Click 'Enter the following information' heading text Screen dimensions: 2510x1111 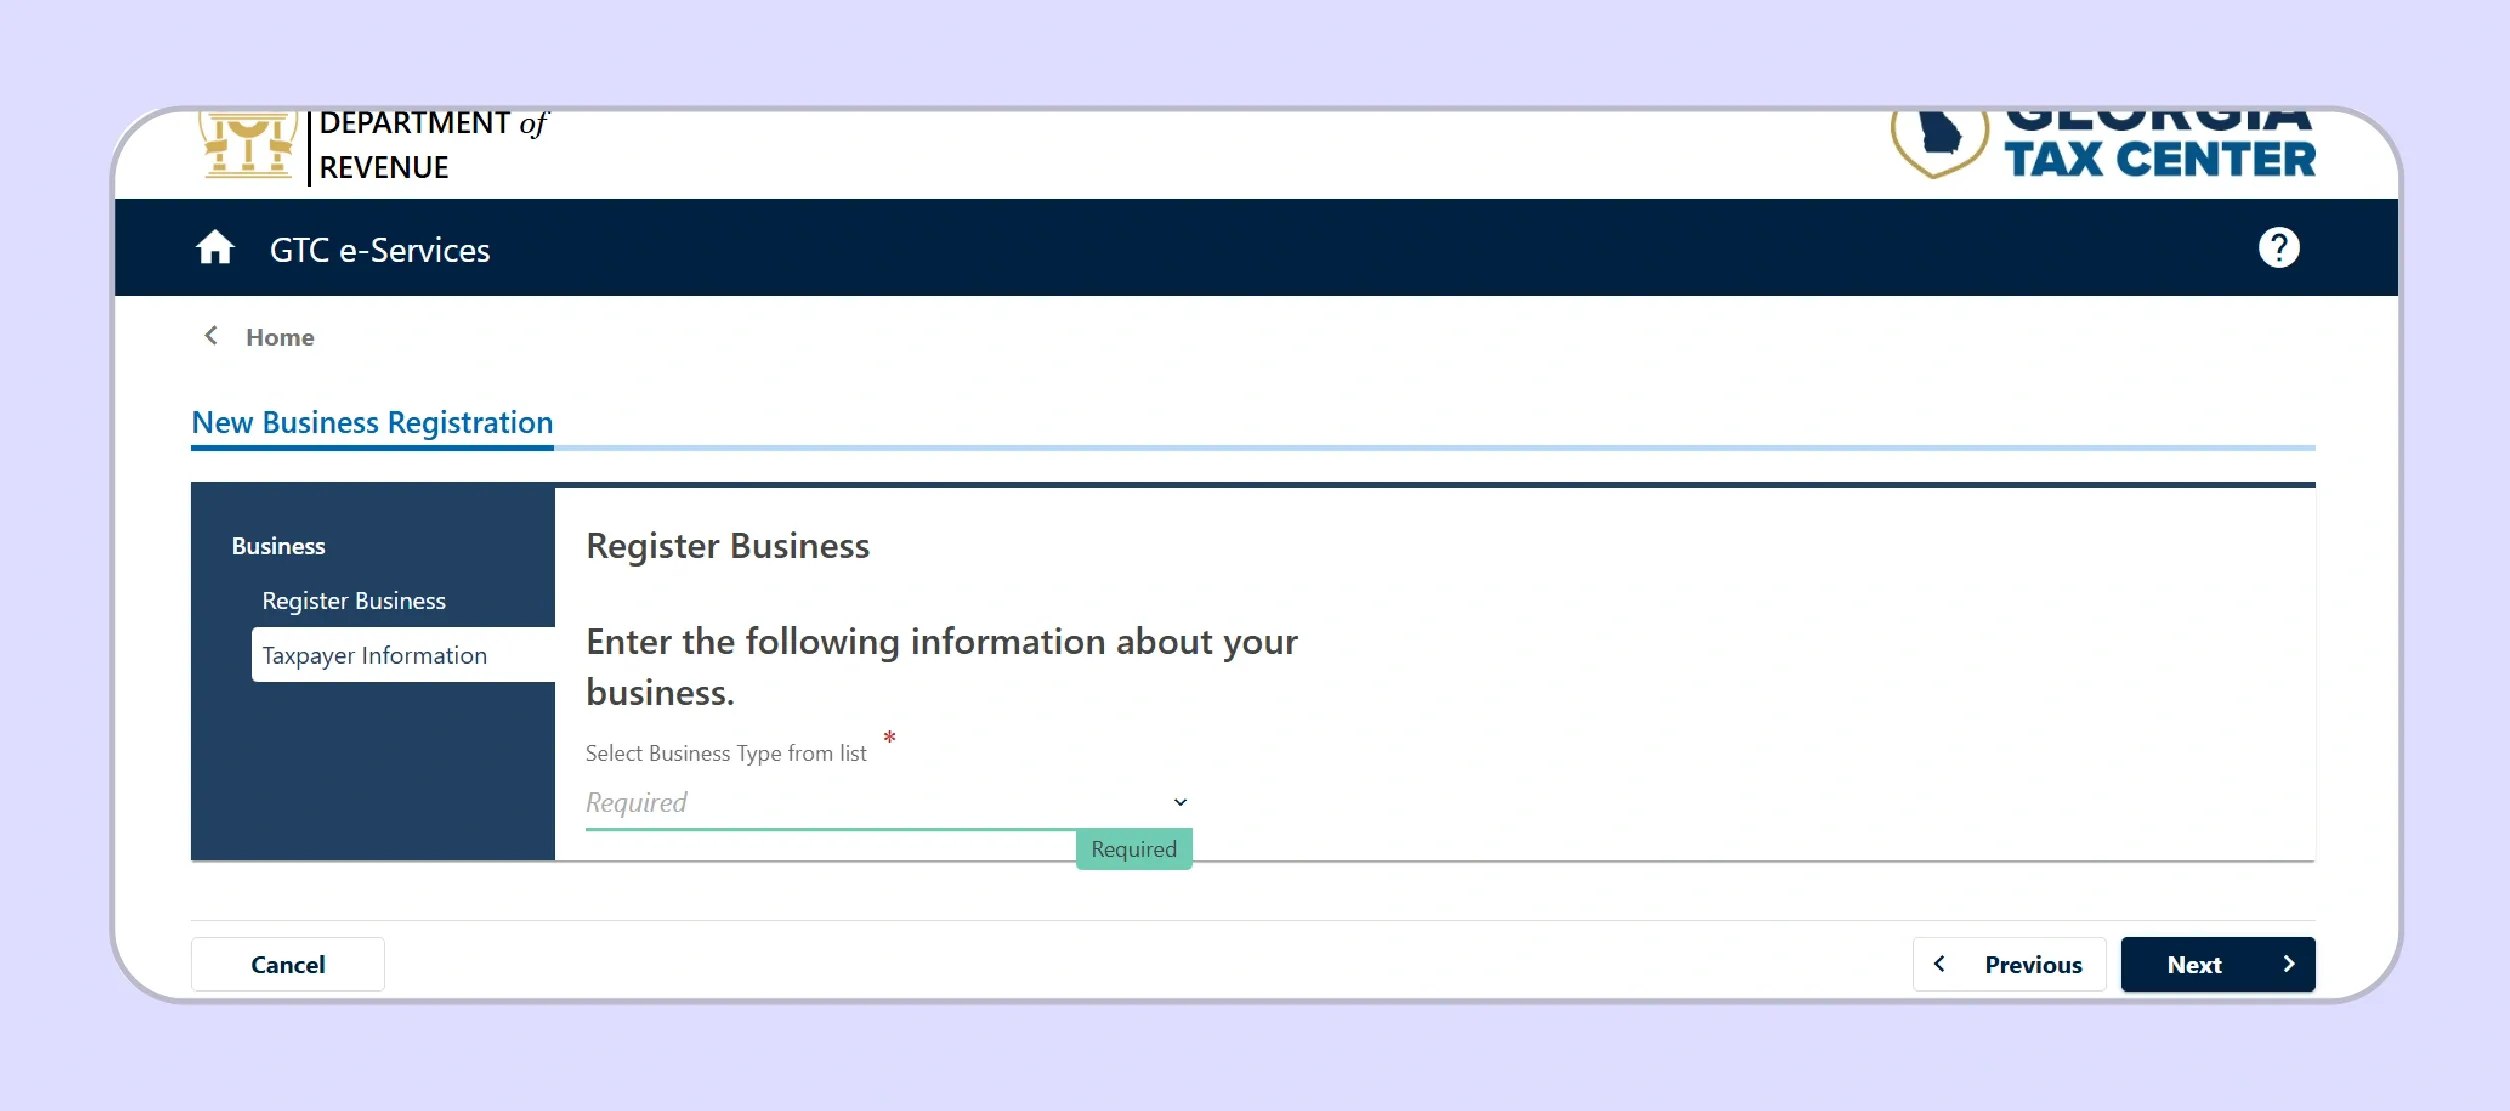tap(942, 667)
